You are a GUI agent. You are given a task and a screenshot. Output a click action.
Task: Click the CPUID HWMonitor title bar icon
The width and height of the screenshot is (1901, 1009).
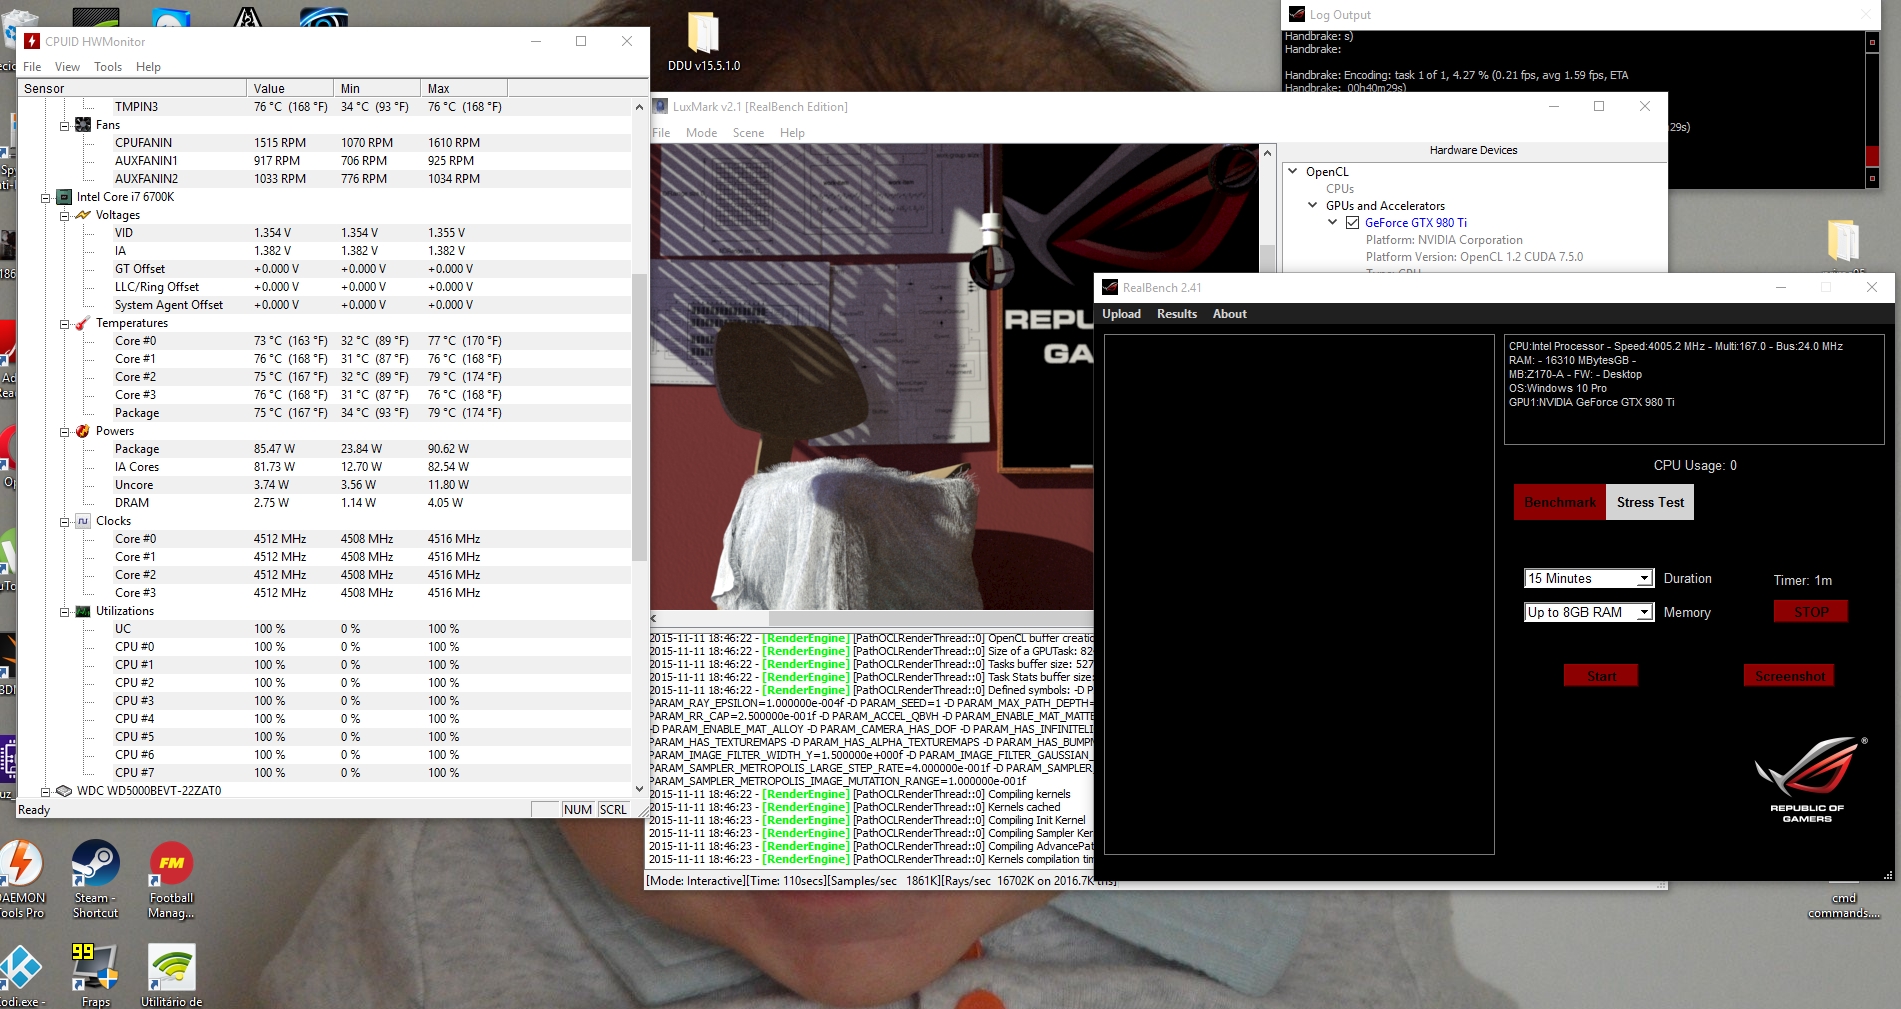32,41
